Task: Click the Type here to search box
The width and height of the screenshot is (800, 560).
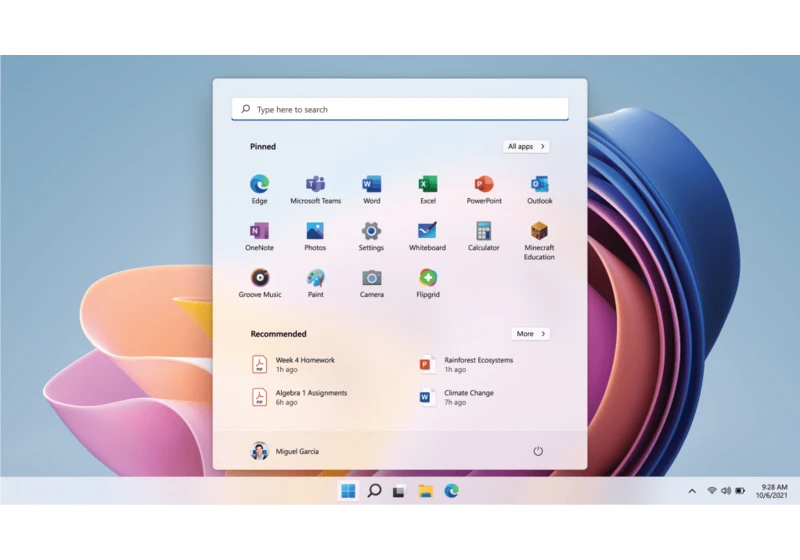Action: tap(400, 109)
